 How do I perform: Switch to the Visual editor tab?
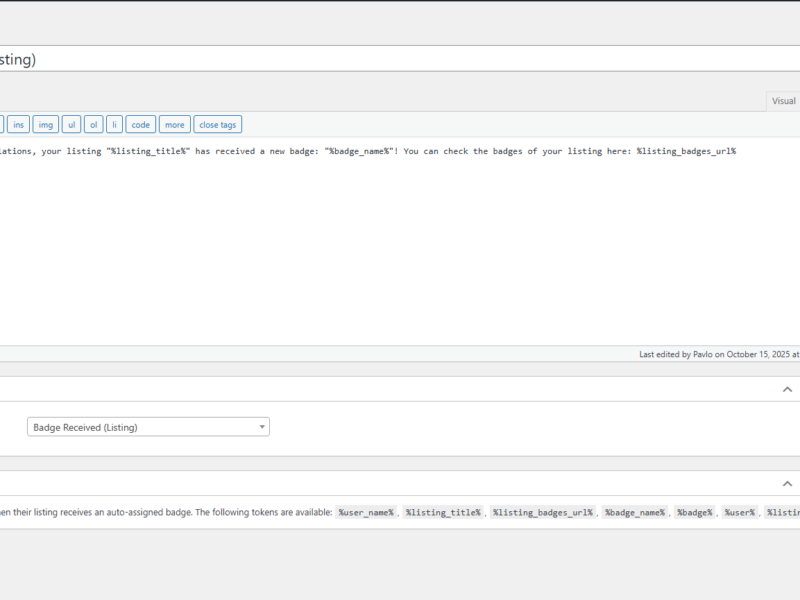tap(783, 101)
